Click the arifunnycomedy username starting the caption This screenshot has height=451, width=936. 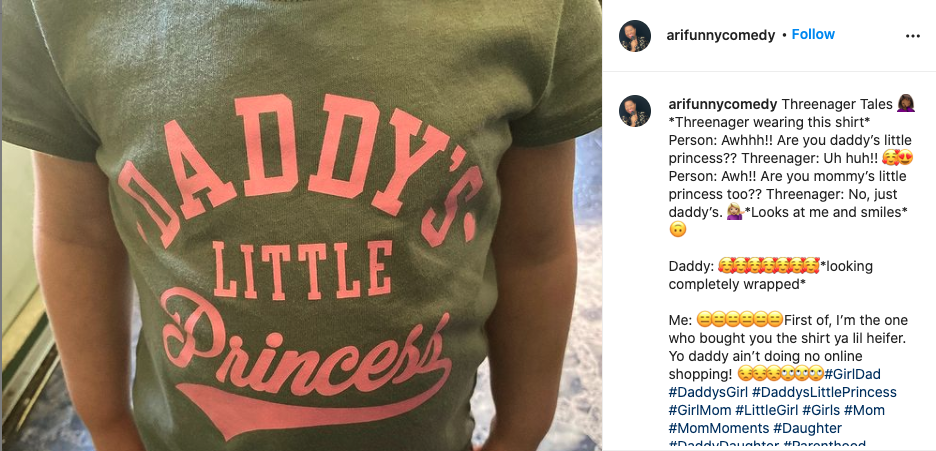[722, 104]
